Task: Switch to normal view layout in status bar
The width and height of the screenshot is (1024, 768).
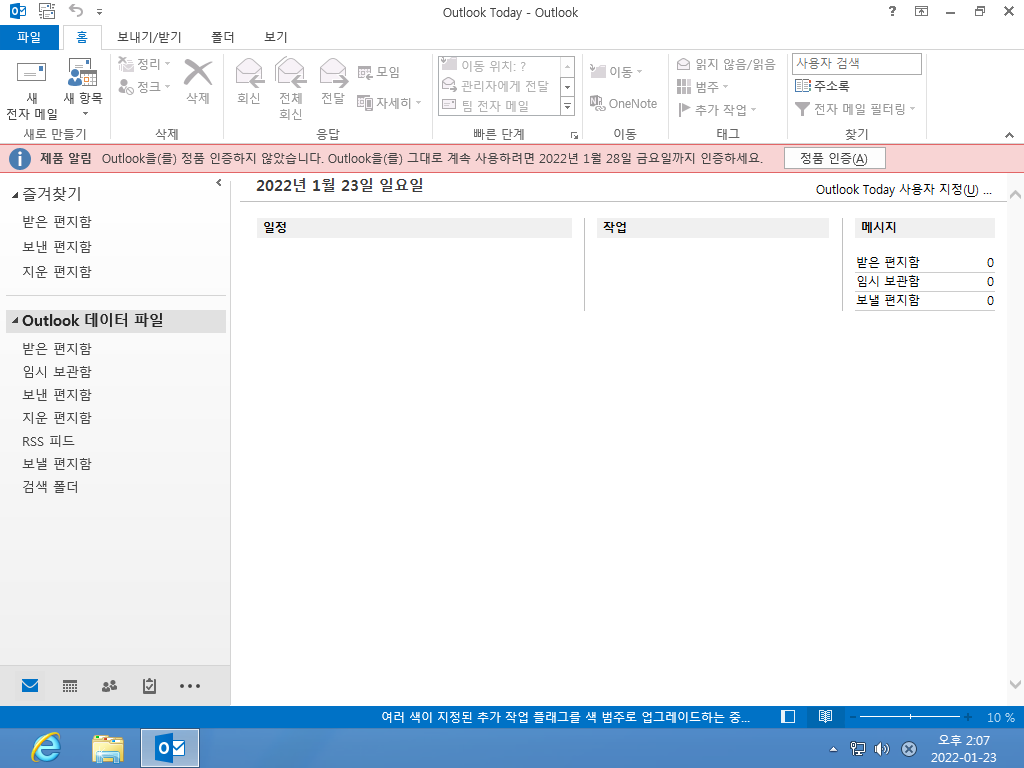Action: click(788, 717)
